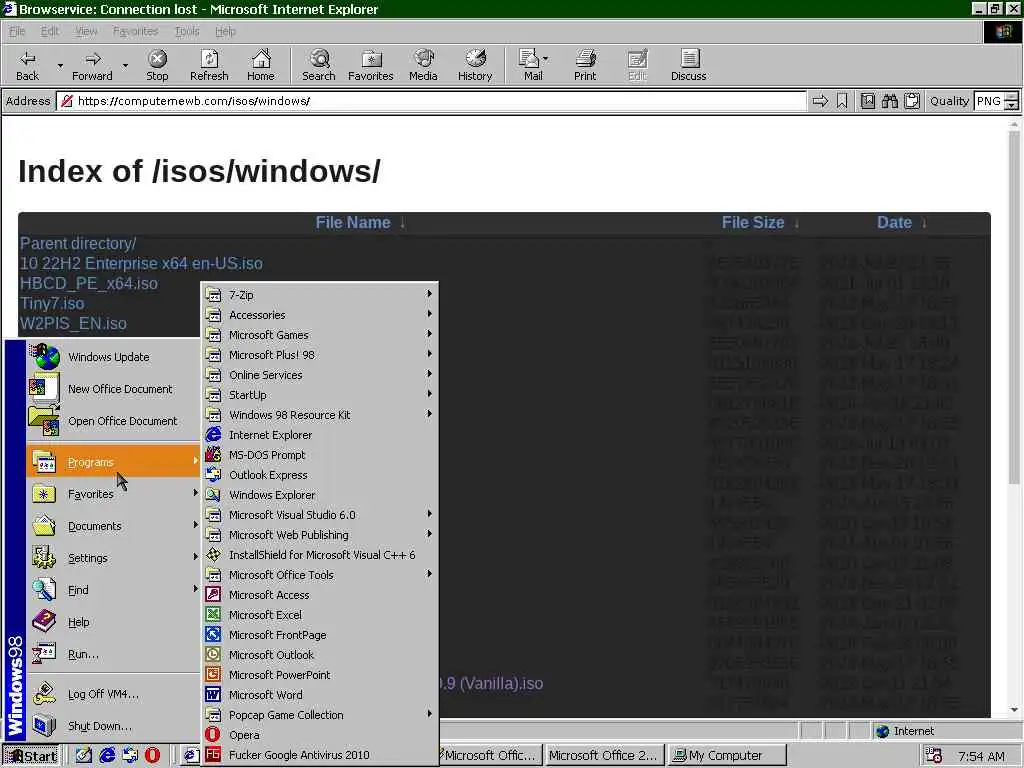Image resolution: width=1024 pixels, height=768 pixels.
Task: Expand the Popcap Game Collection submenu
Action: point(320,715)
